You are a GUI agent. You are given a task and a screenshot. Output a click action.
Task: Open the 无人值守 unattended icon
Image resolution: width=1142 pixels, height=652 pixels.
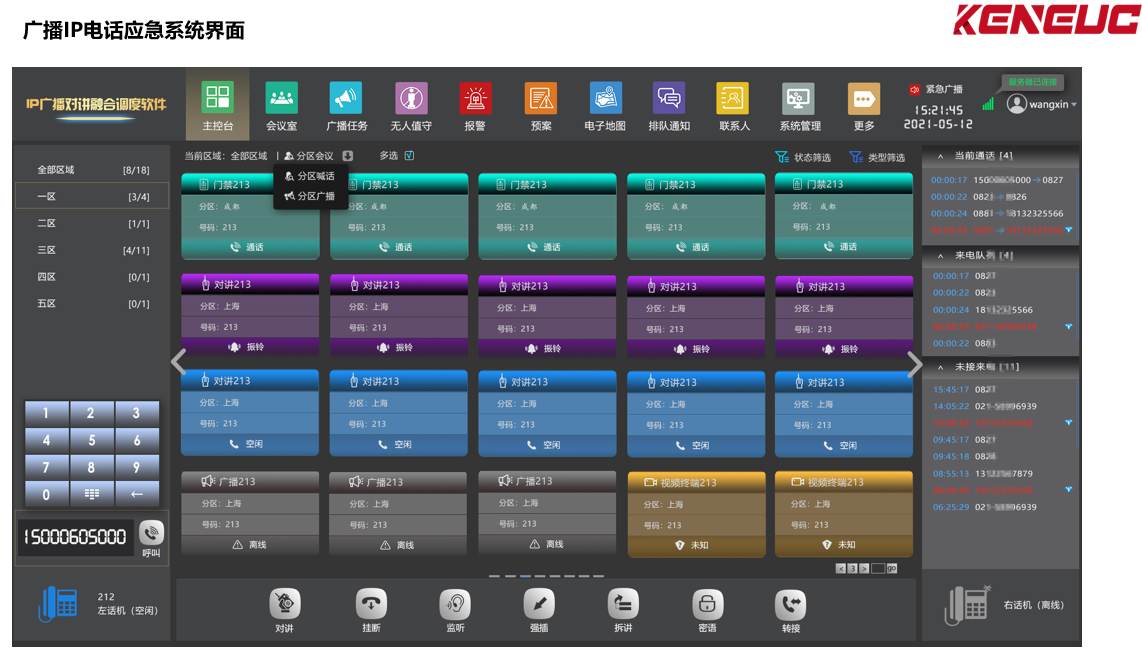click(411, 98)
